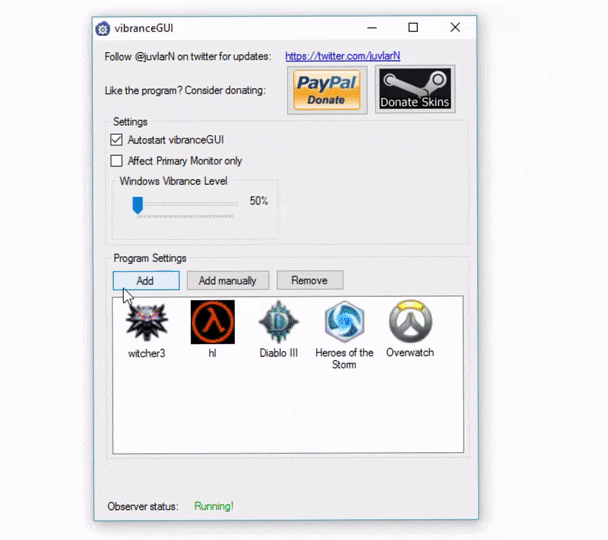Open the PayPal Donate button
Viewport: 608px width, 540px height.
point(327,90)
